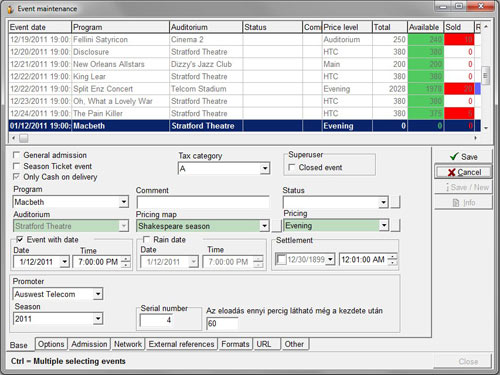Open the Pricing map dropdown Shakespeare season
The image size is (500, 375).
264,226
